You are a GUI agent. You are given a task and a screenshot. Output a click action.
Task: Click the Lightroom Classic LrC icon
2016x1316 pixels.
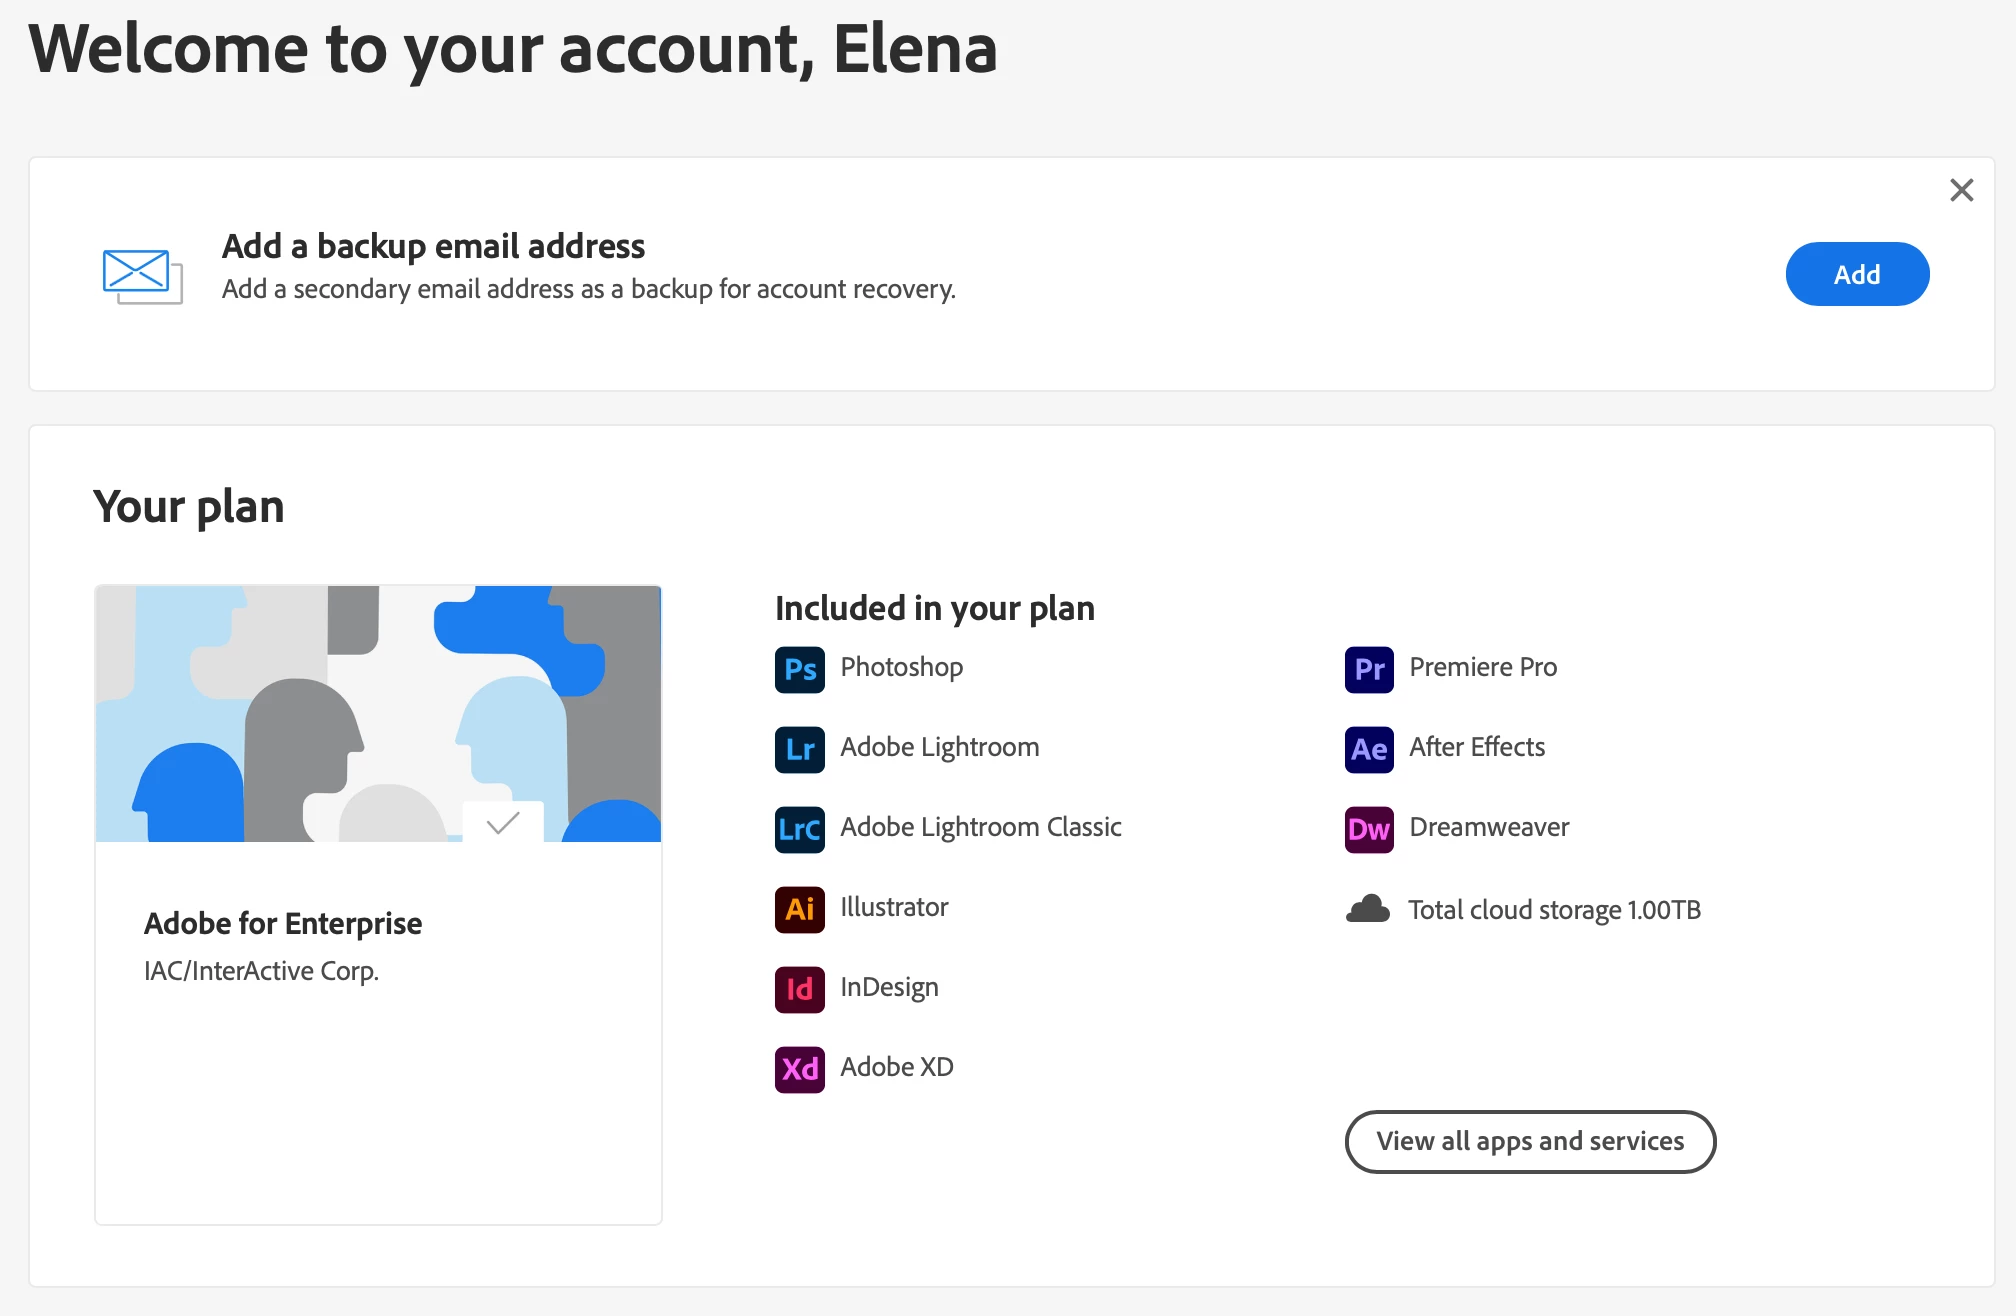800,829
